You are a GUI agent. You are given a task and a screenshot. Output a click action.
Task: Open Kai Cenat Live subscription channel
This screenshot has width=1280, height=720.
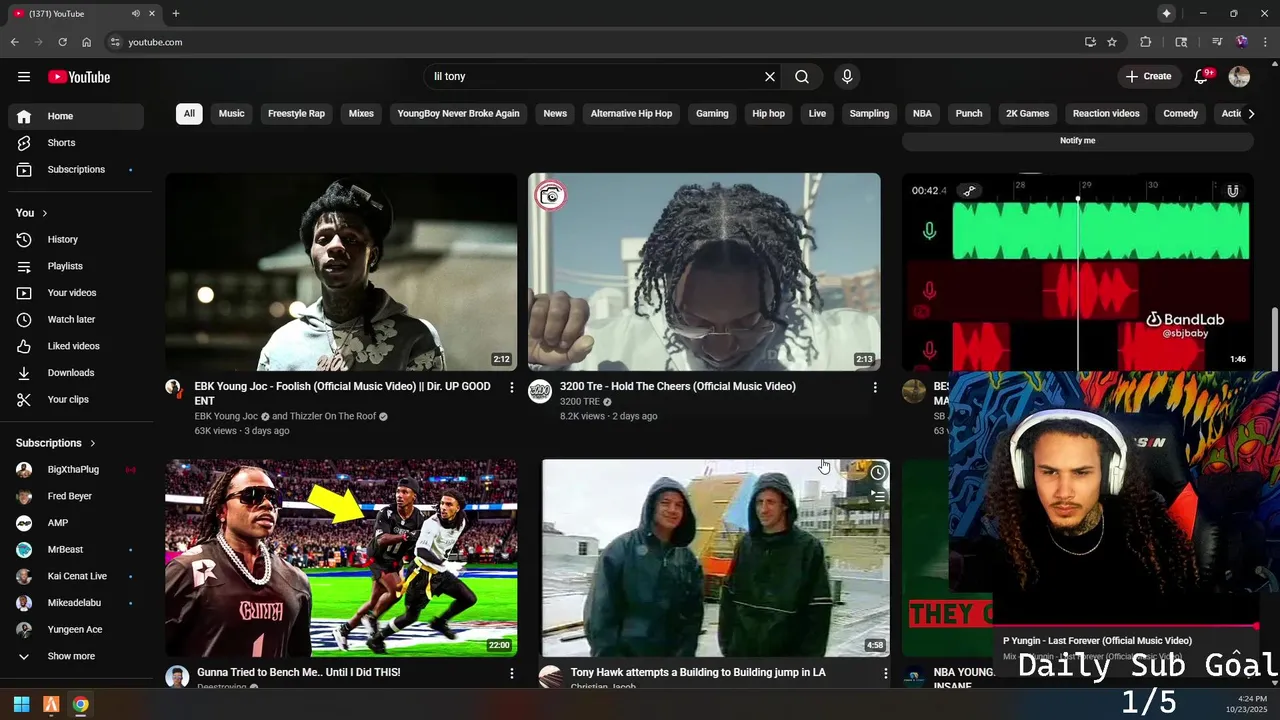coord(76,577)
